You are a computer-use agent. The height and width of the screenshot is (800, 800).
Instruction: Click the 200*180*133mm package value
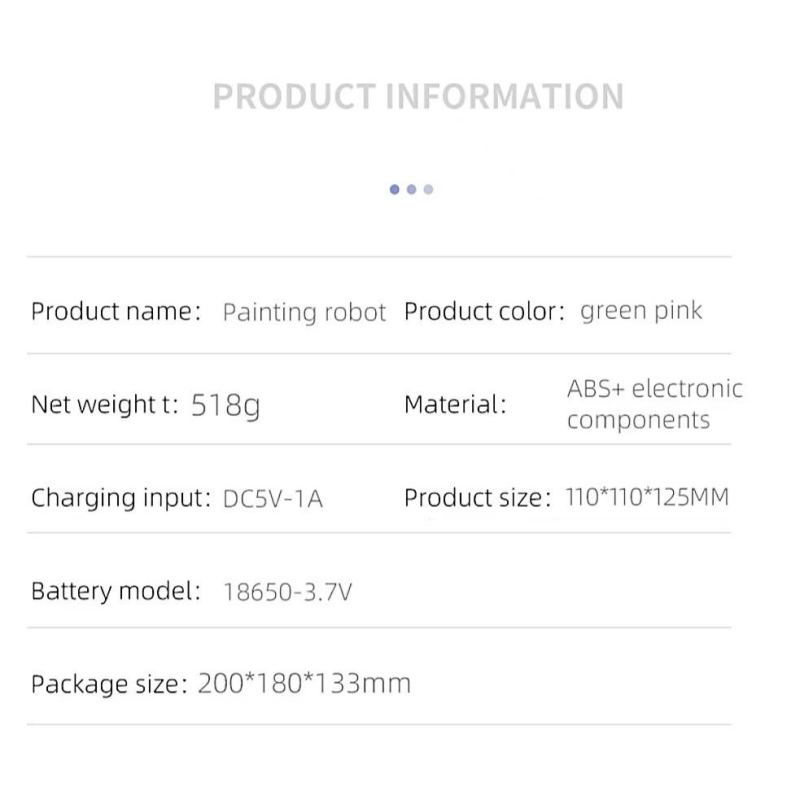pos(304,684)
